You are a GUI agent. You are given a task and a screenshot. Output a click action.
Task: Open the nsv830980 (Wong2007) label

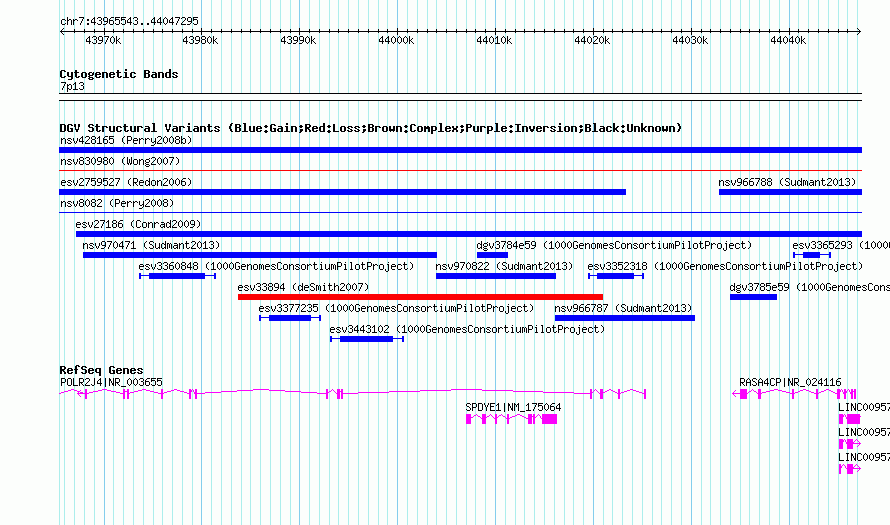[x=120, y=161]
